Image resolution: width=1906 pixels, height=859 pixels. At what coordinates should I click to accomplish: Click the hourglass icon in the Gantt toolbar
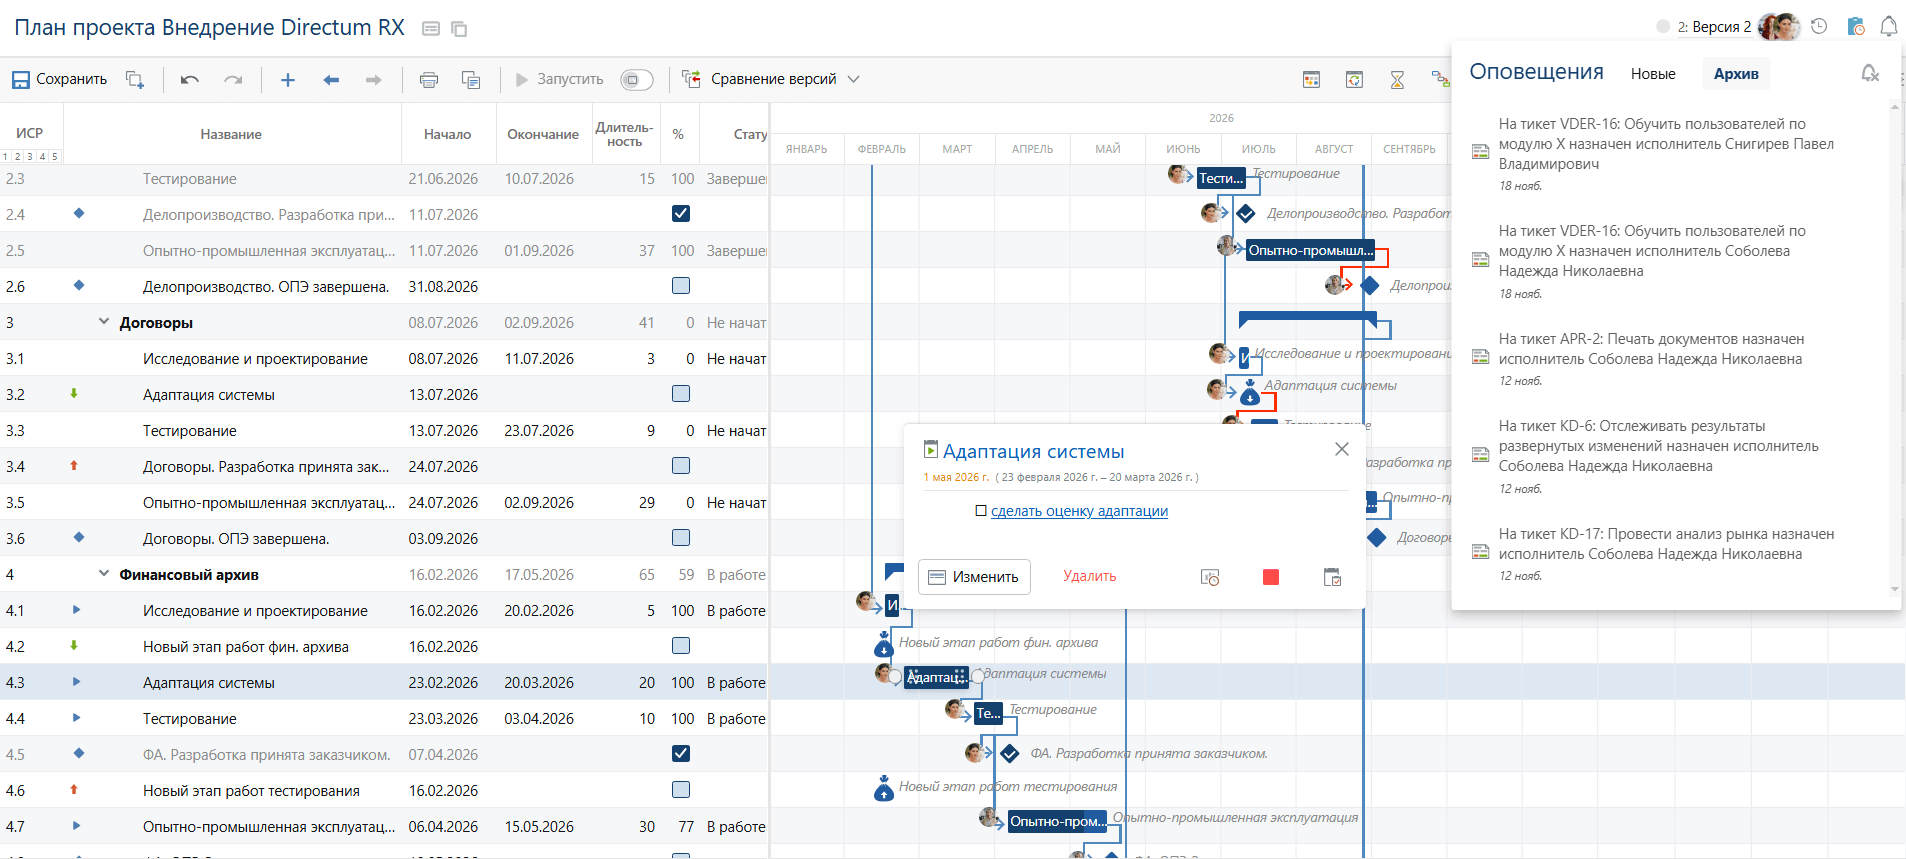point(1397,80)
